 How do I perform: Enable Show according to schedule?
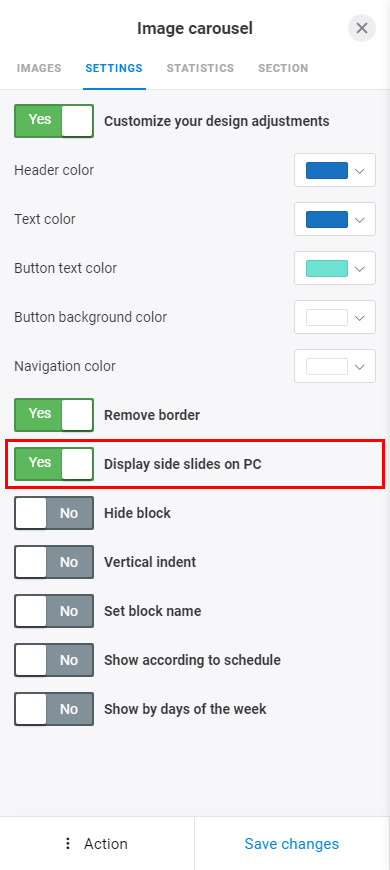point(54,660)
